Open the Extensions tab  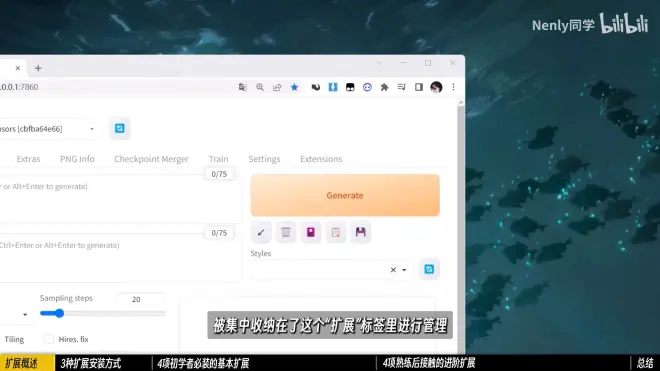(x=321, y=159)
